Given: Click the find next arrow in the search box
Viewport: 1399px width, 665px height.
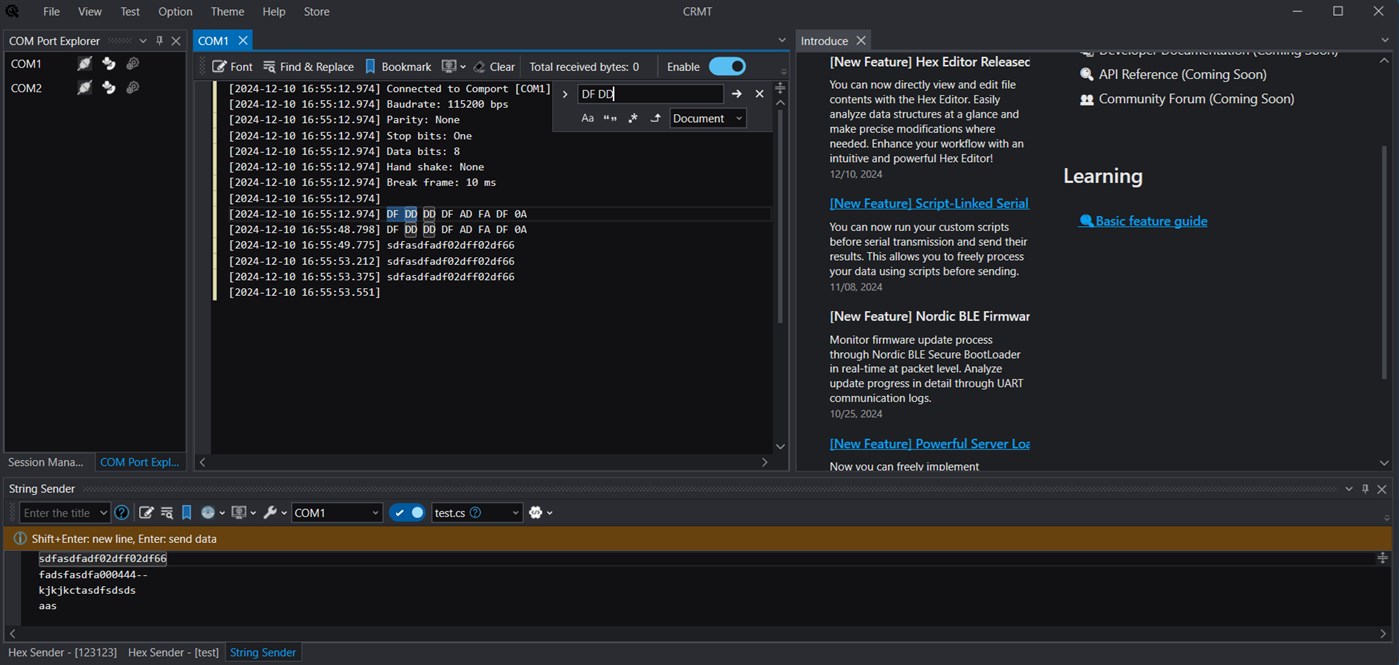Looking at the screenshot, I should [x=737, y=94].
